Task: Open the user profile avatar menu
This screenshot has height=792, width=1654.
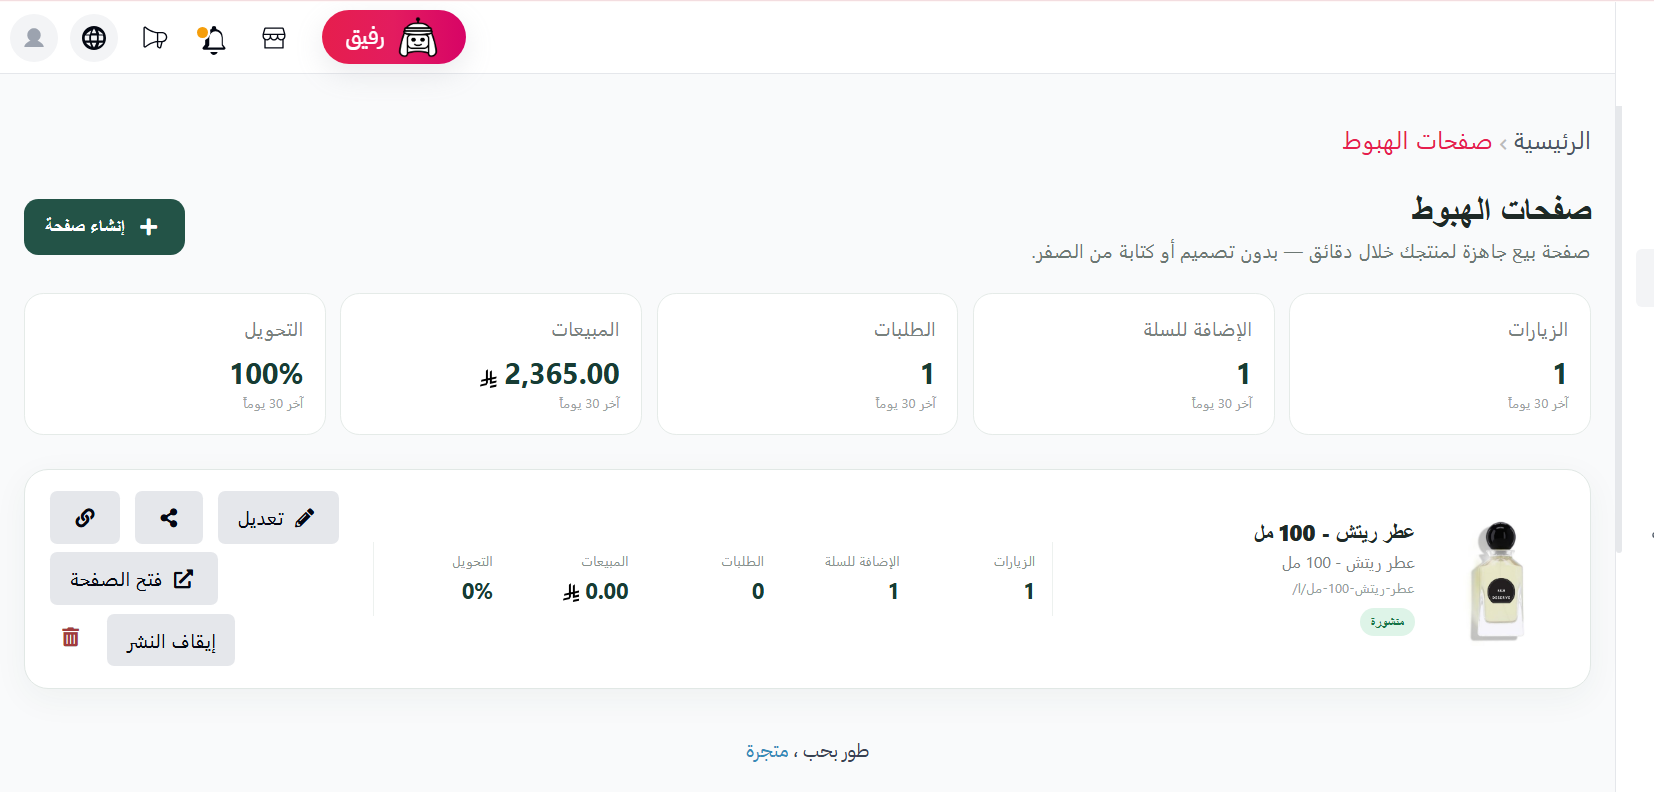Action: click(x=34, y=38)
